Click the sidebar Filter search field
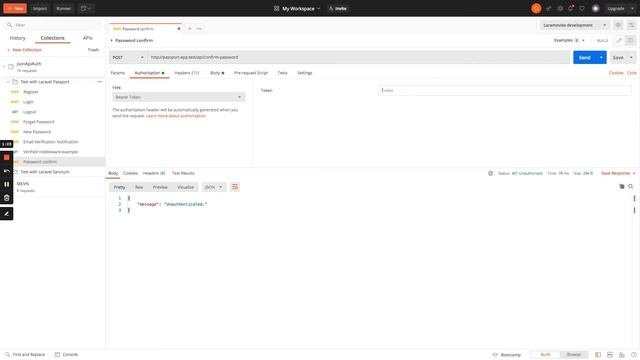Viewport: 640px width, 360px height. coord(53,25)
